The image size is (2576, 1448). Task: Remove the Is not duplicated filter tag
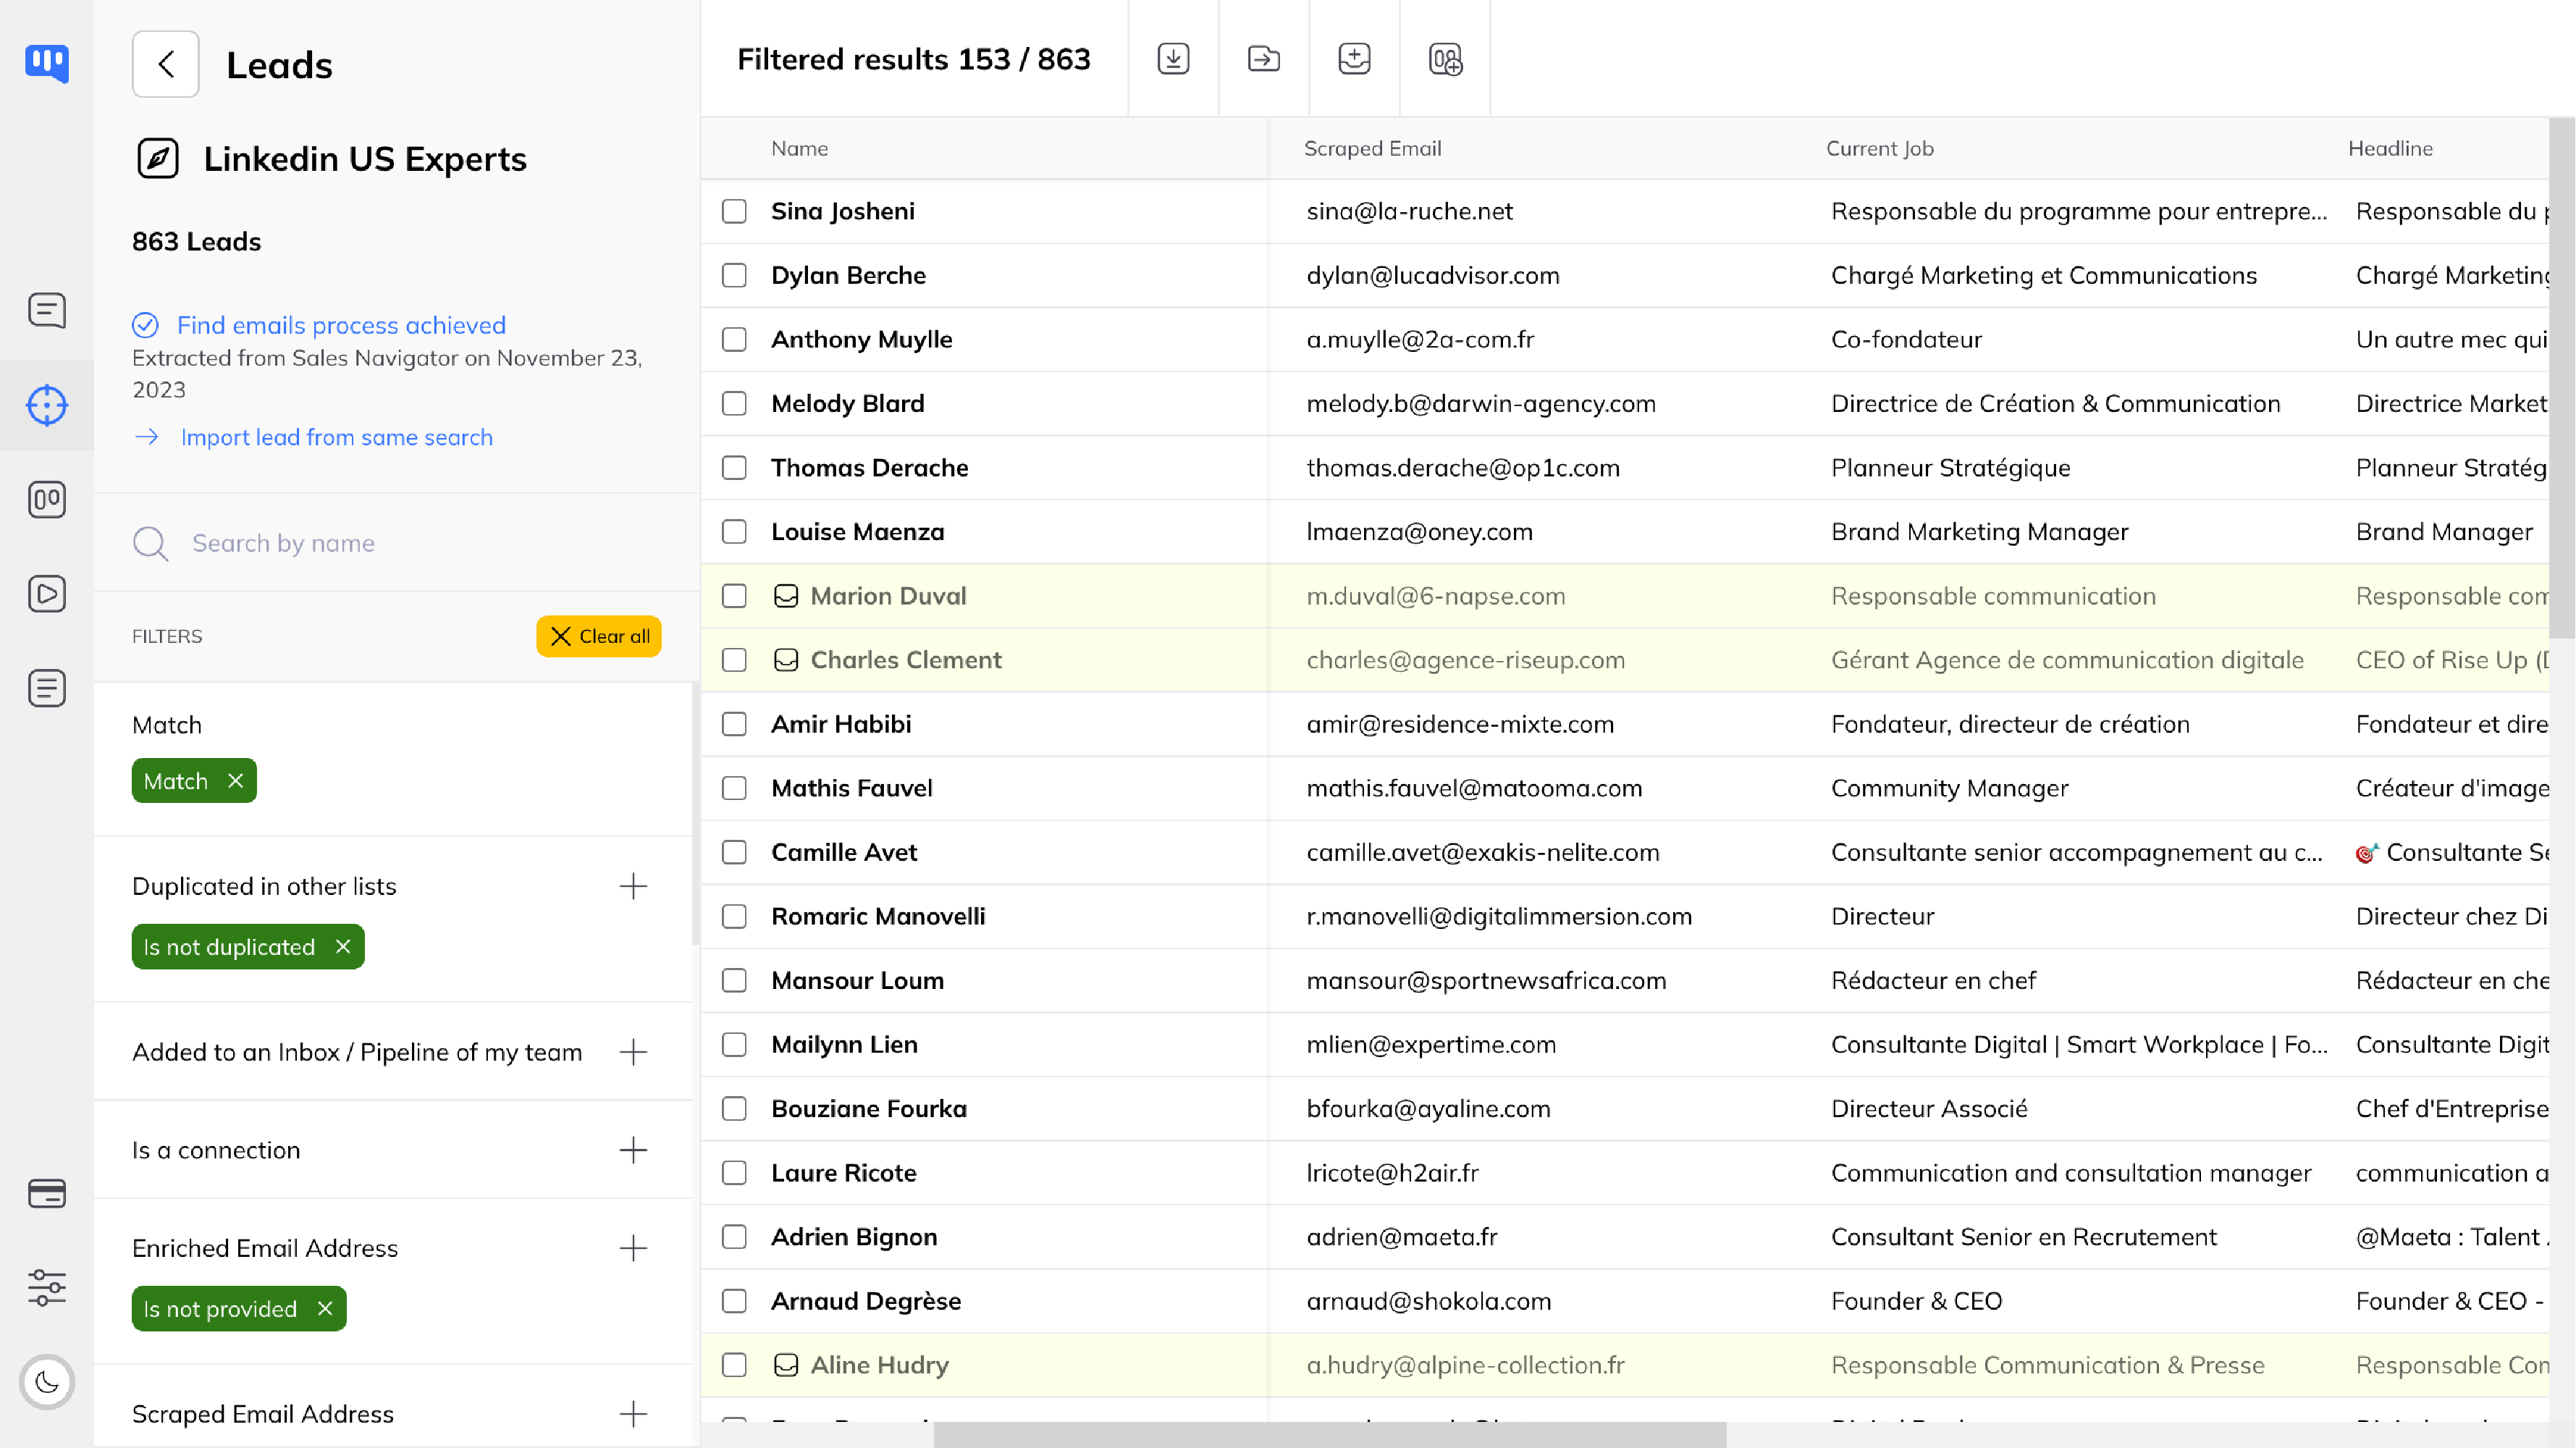tap(343, 947)
